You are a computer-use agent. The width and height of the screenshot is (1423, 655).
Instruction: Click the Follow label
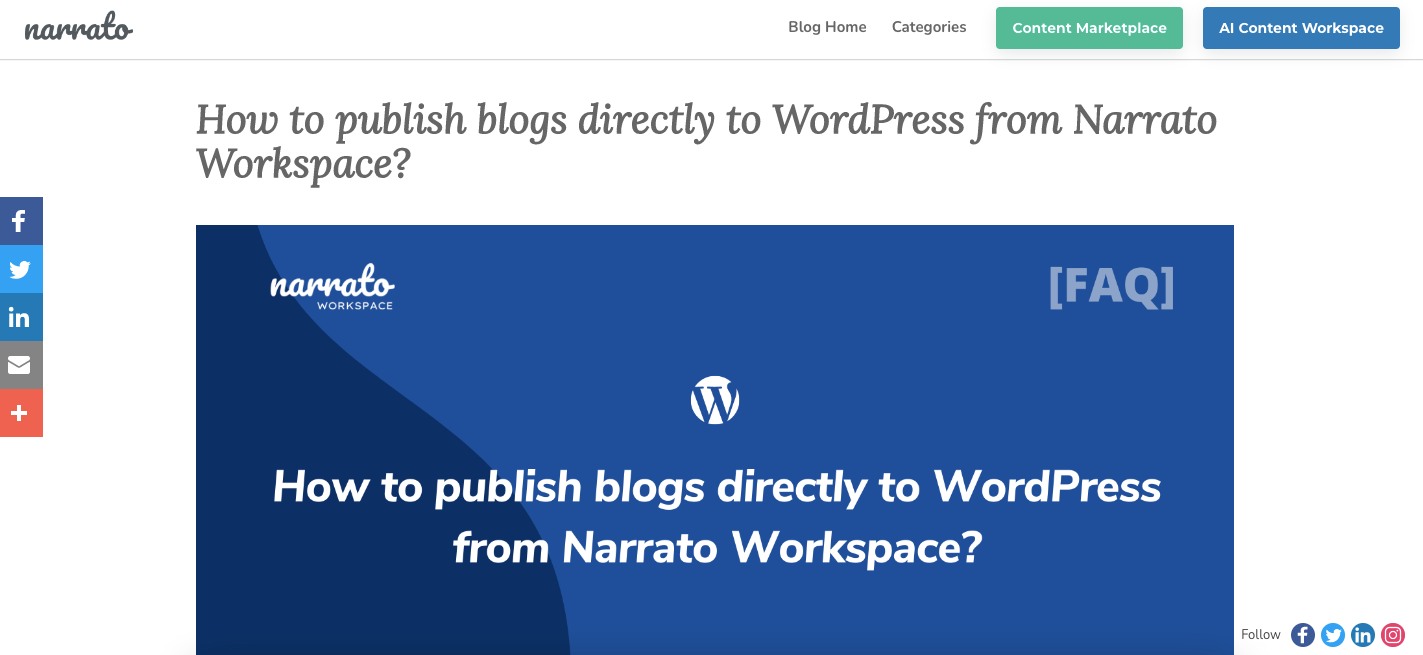point(1261,635)
